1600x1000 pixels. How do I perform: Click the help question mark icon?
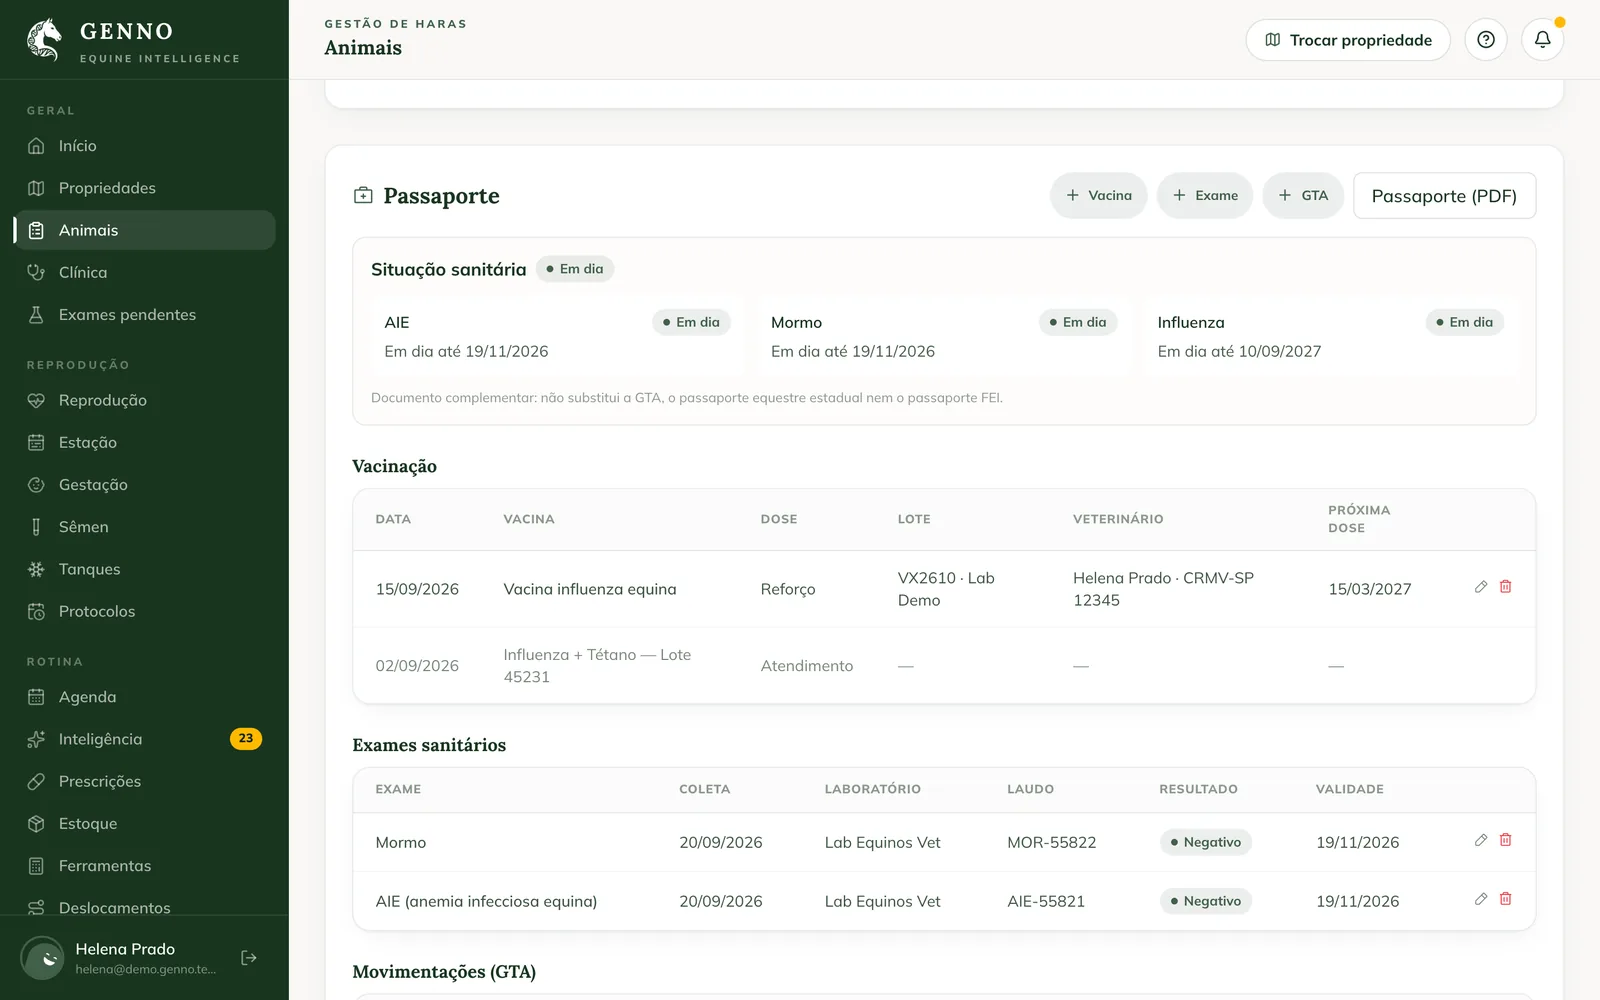click(1486, 40)
